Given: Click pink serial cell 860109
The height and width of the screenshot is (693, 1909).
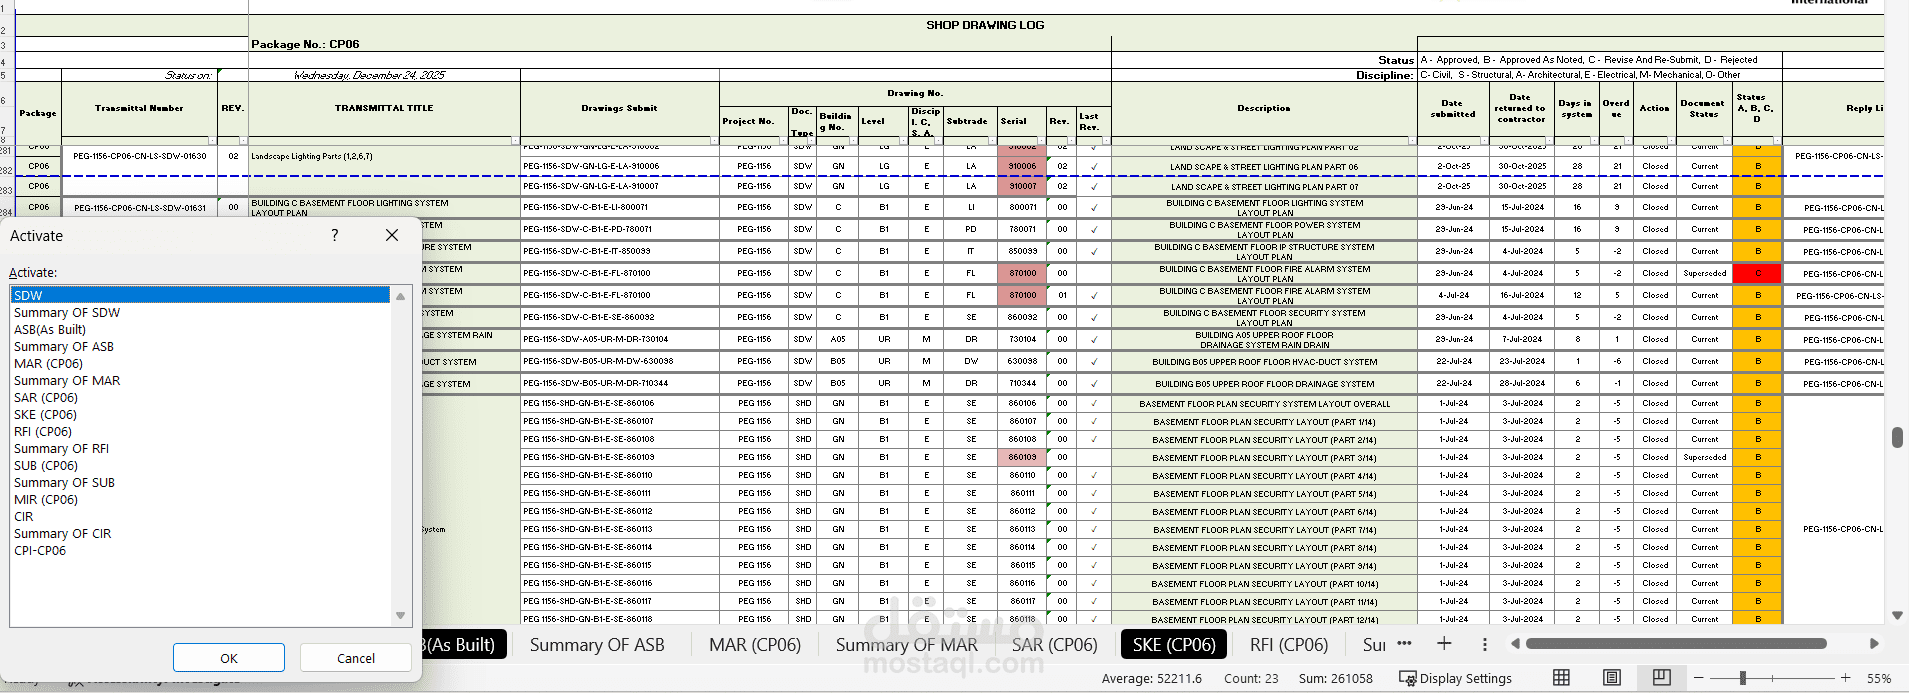Looking at the screenshot, I should (x=1022, y=457).
